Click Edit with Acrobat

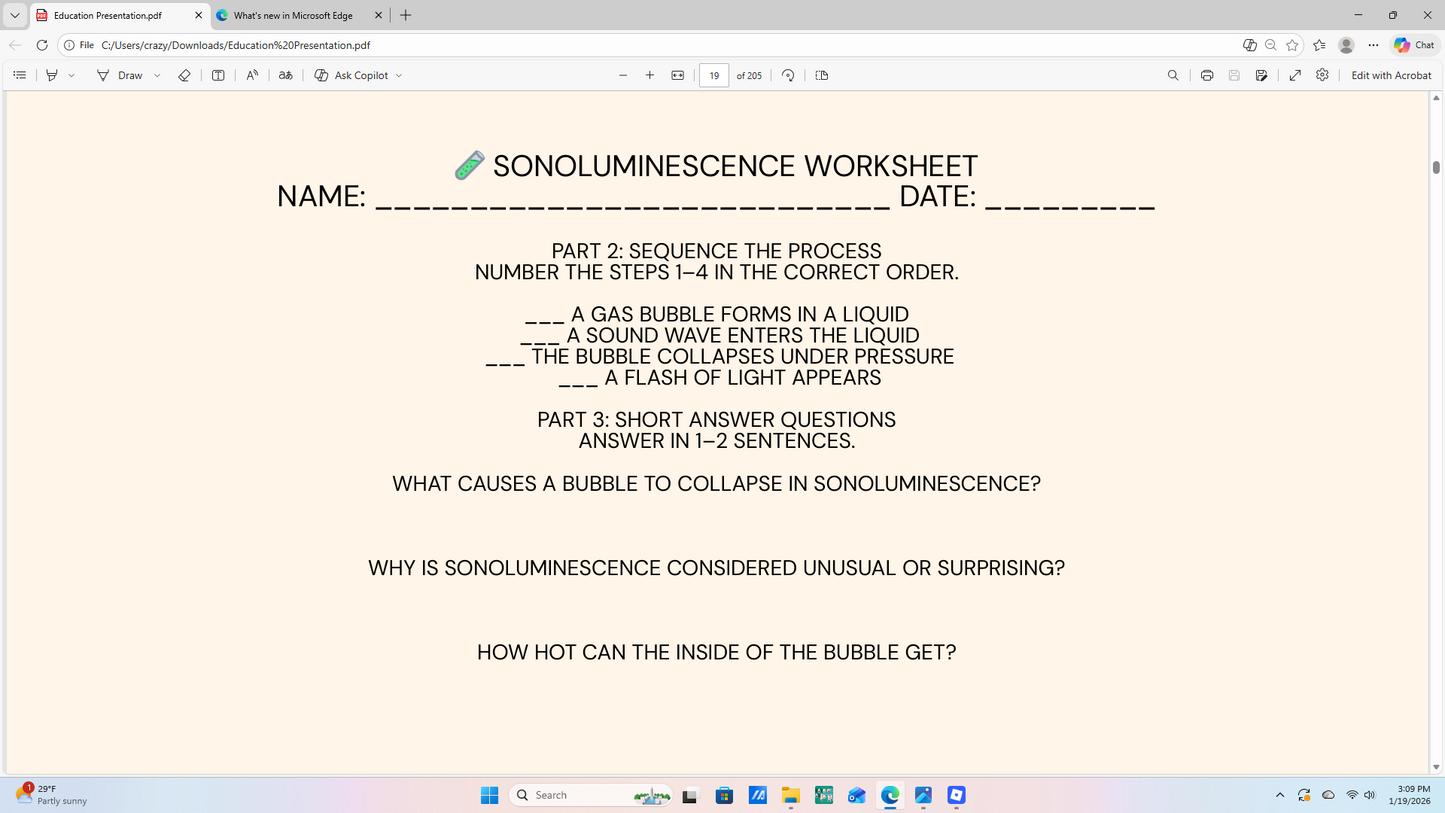point(1391,75)
